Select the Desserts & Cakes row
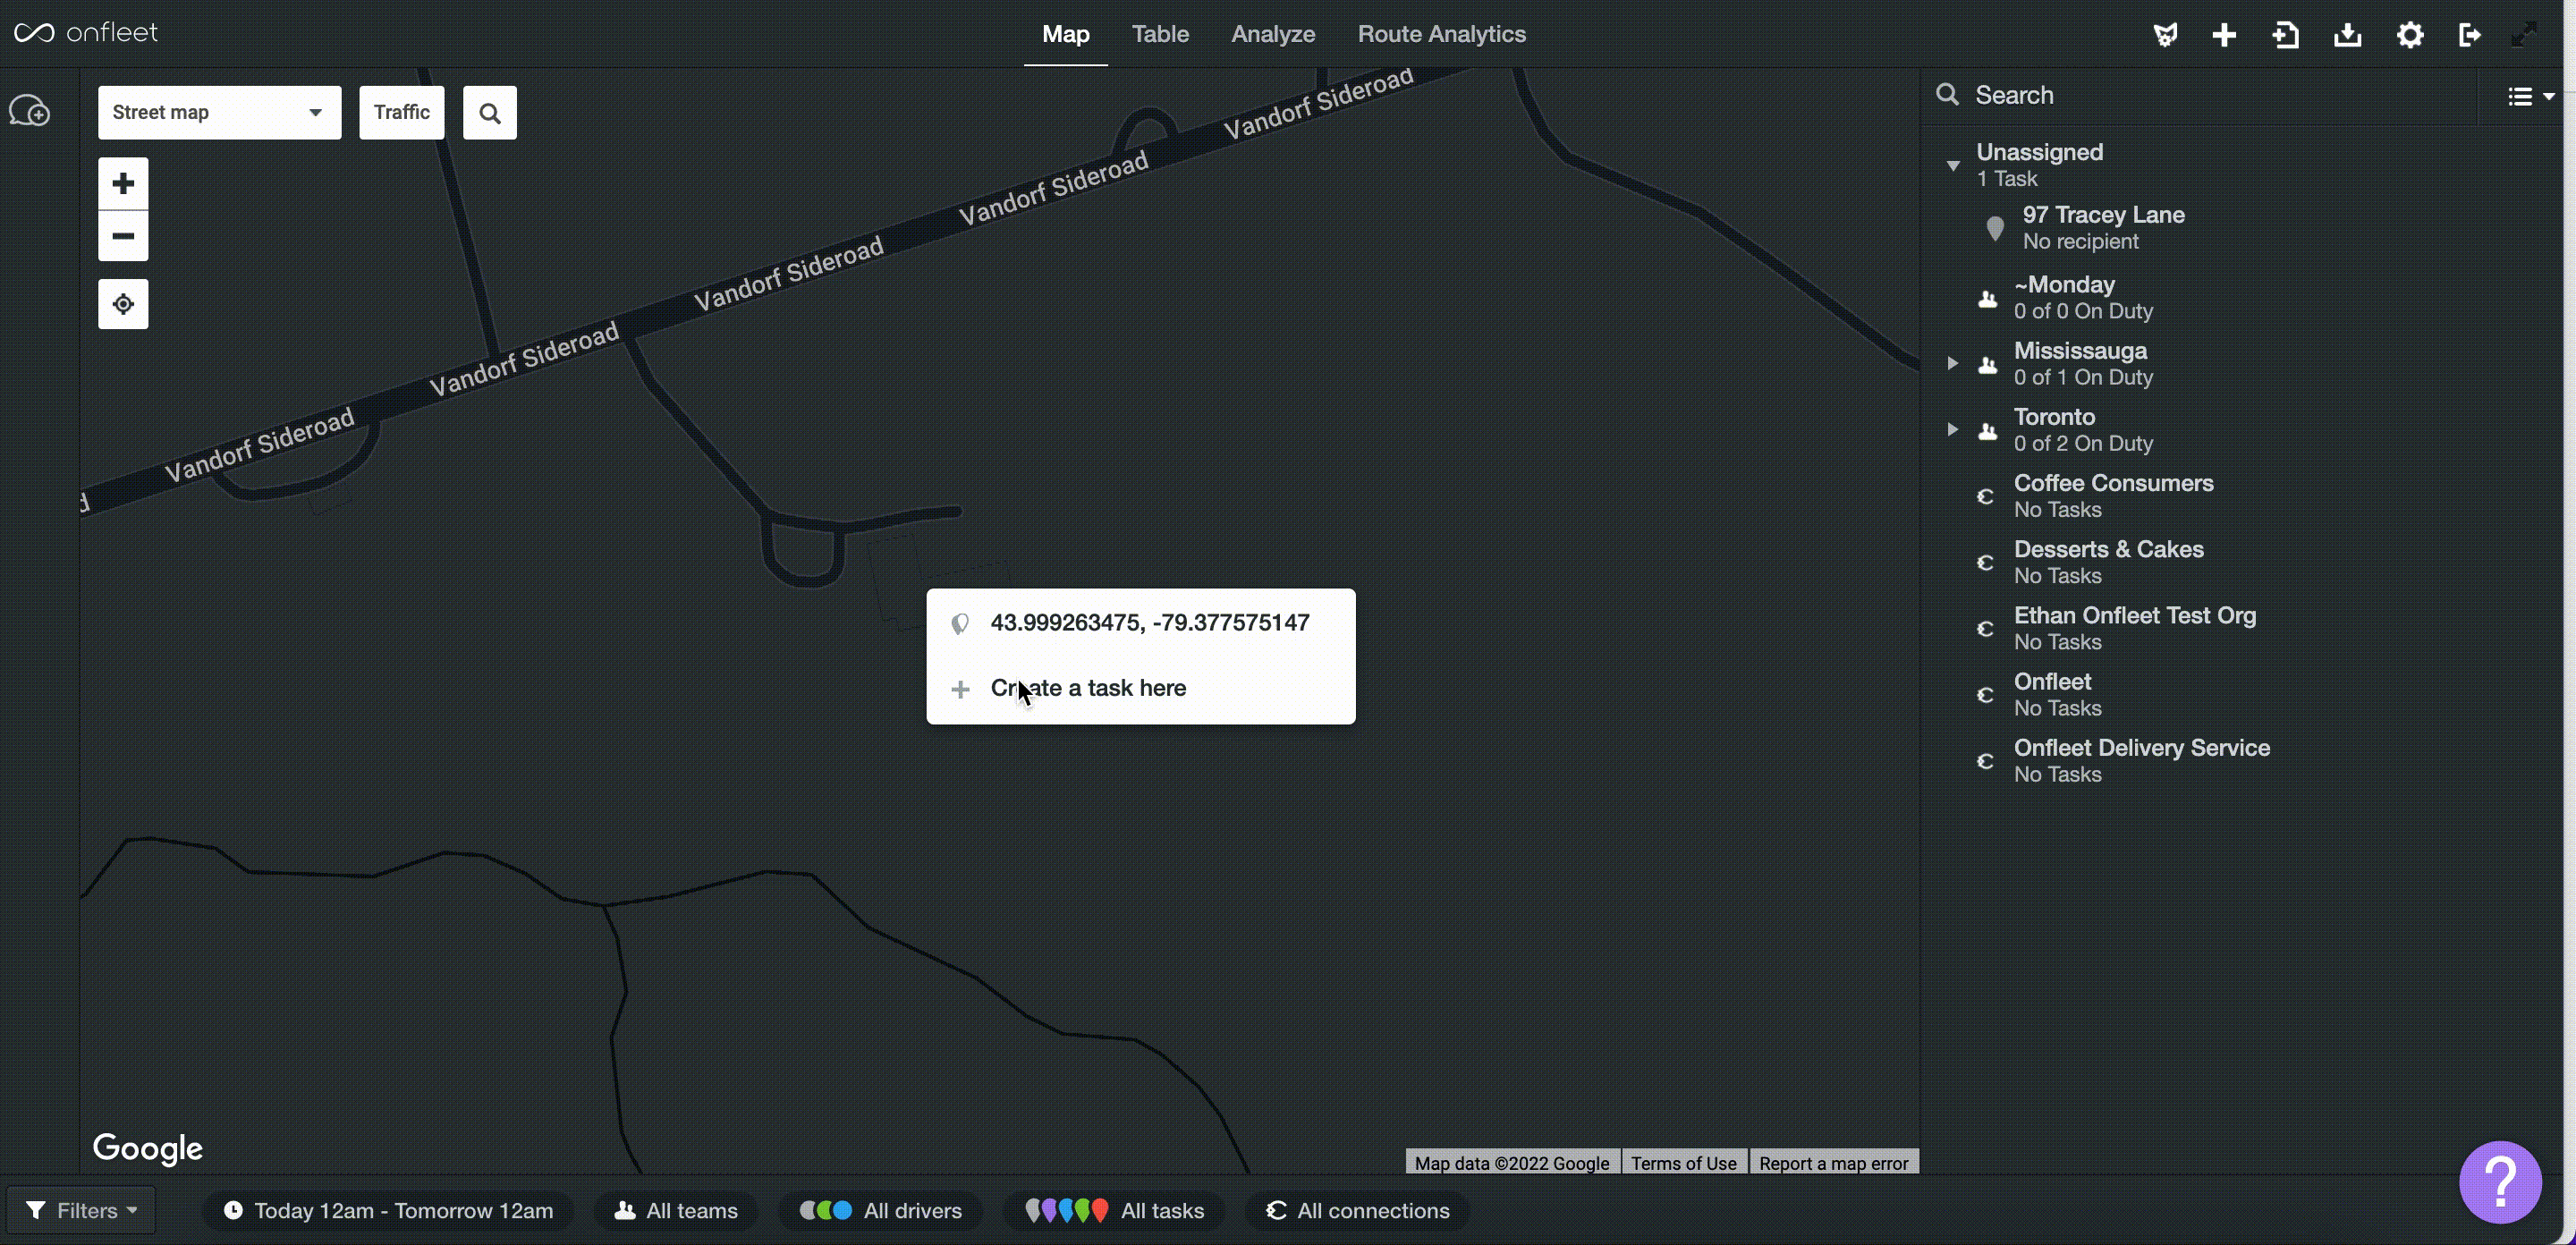Viewport: 2576px width, 1245px height. [x=2240, y=562]
